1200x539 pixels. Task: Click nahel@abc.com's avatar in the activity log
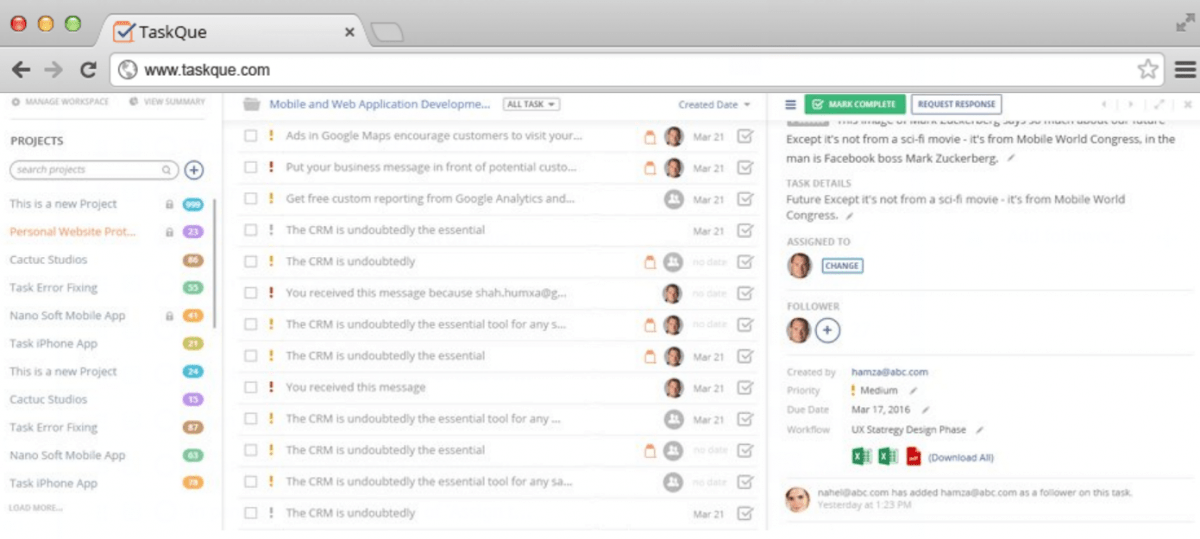point(797,499)
